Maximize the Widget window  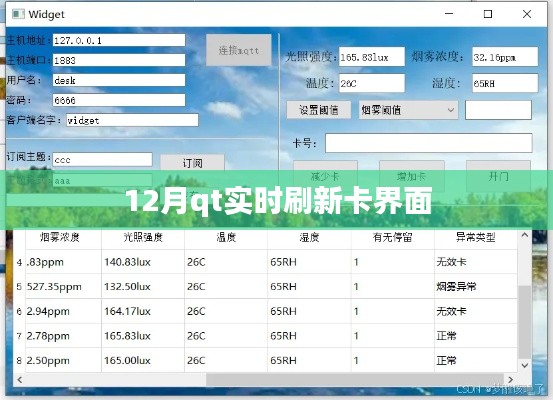(x=488, y=14)
